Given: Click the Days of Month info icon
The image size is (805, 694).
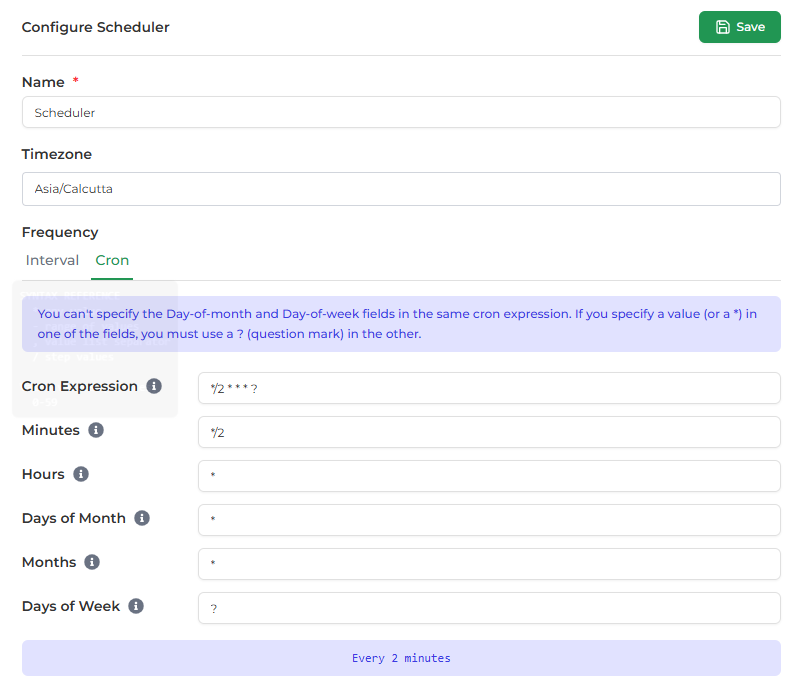Looking at the screenshot, I should pyautogui.click(x=140, y=518).
